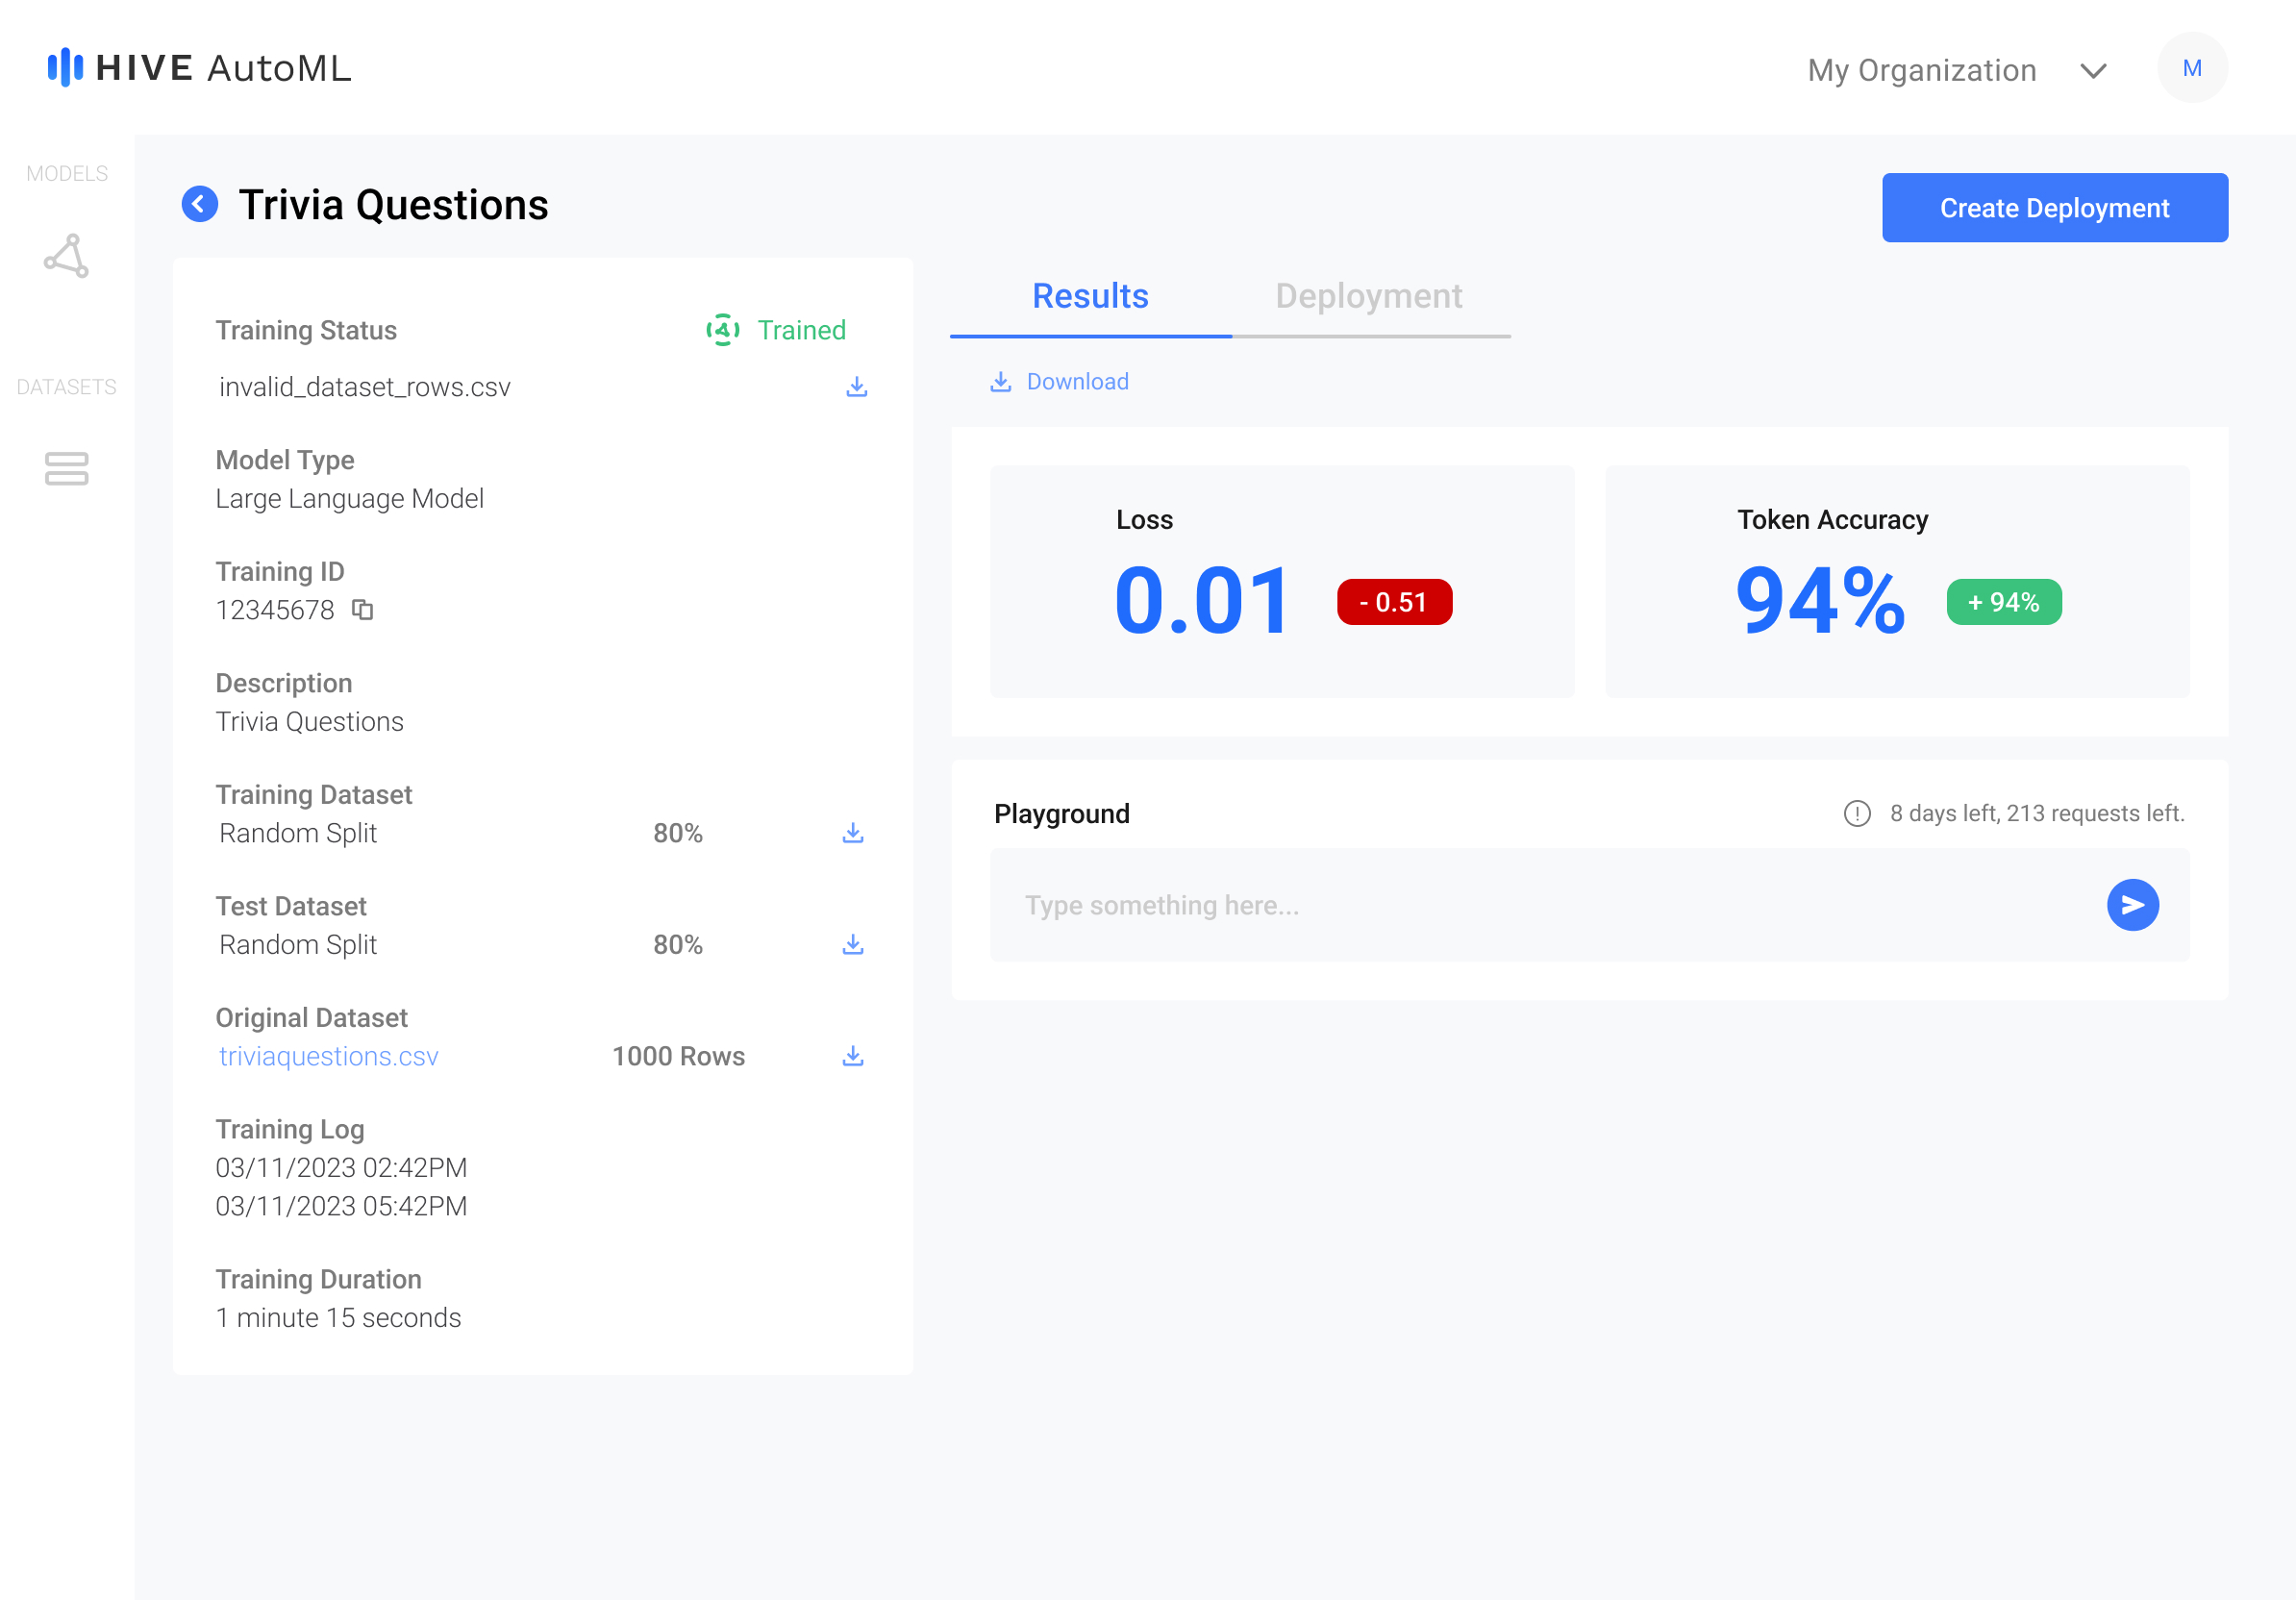Download the Test Dataset split
Viewport: 2296px width, 1600px height.
coord(852,945)
